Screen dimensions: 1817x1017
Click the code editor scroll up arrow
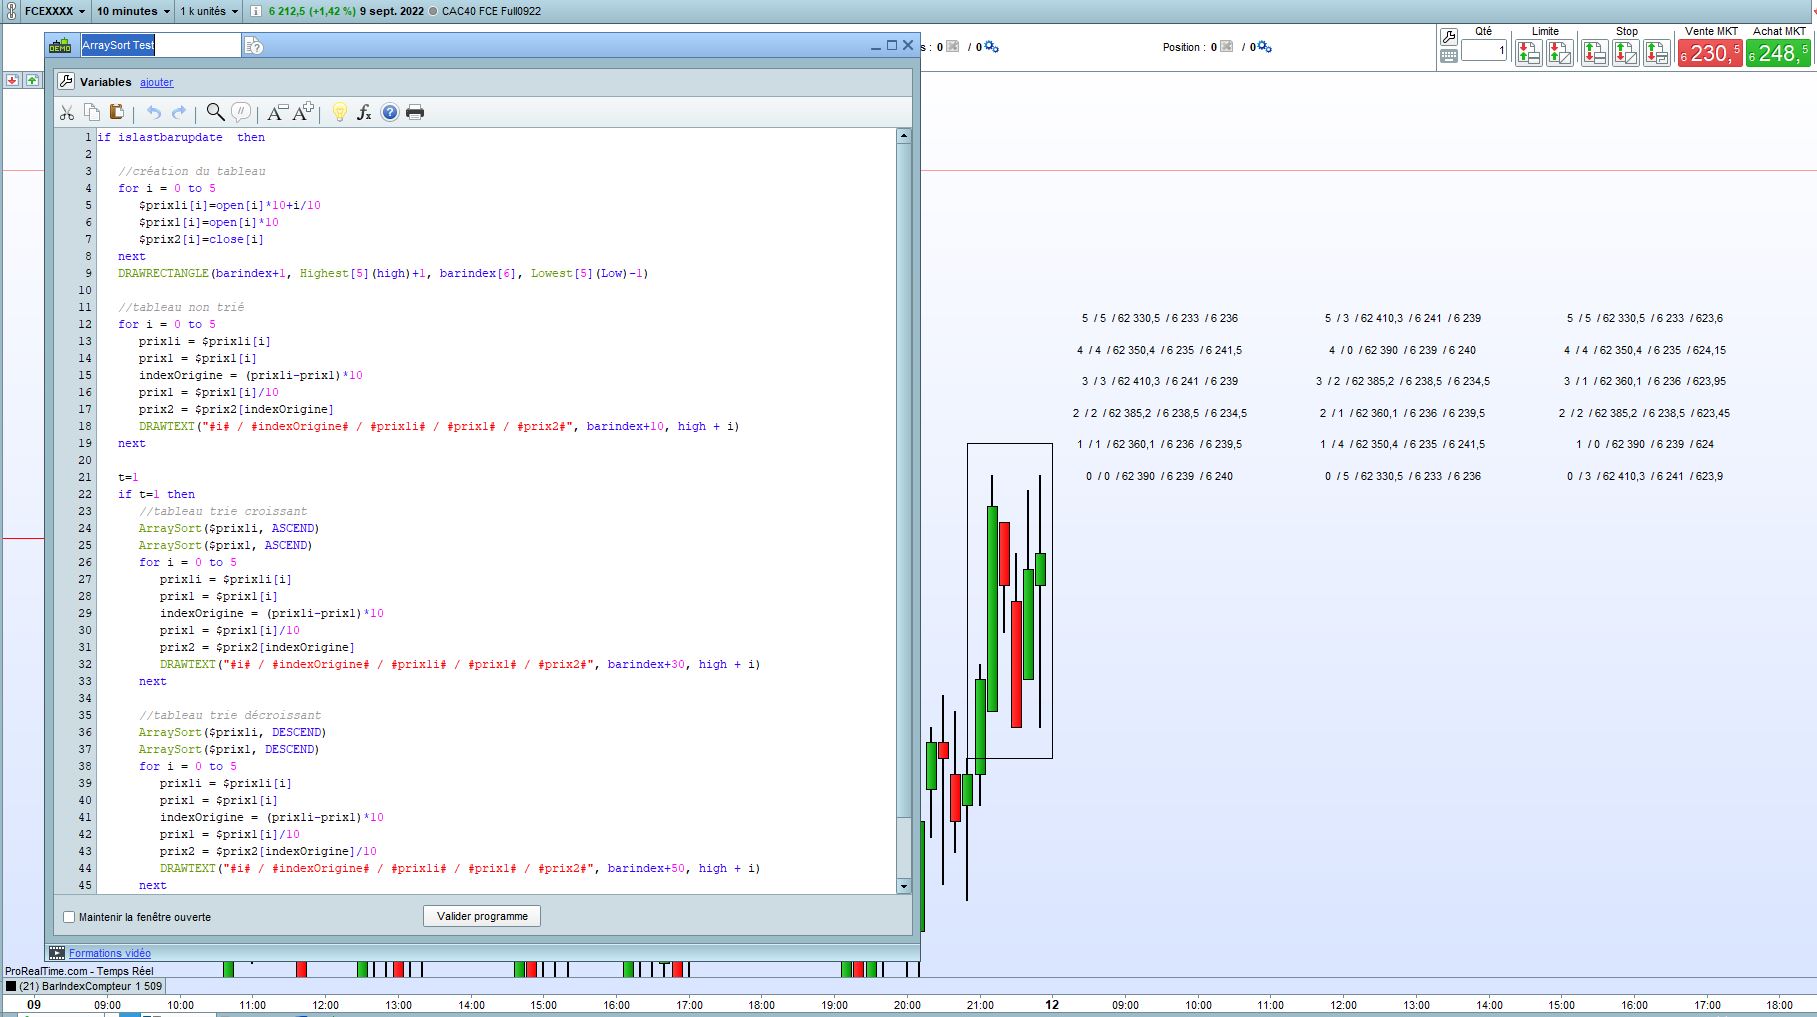coord(904,136)
